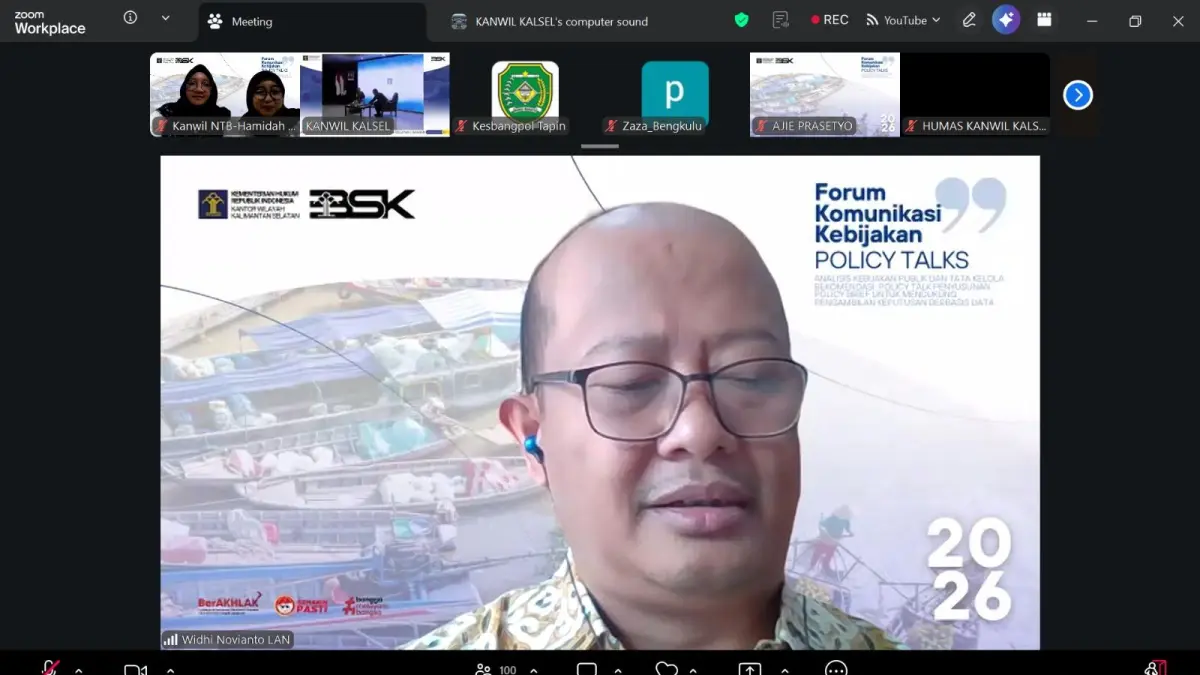
Task: Toggle the video camera button
Action: (135, 669)
